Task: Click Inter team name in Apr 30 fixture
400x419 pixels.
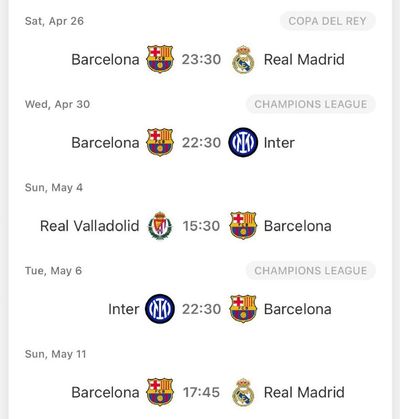Action: click(279, 143)
